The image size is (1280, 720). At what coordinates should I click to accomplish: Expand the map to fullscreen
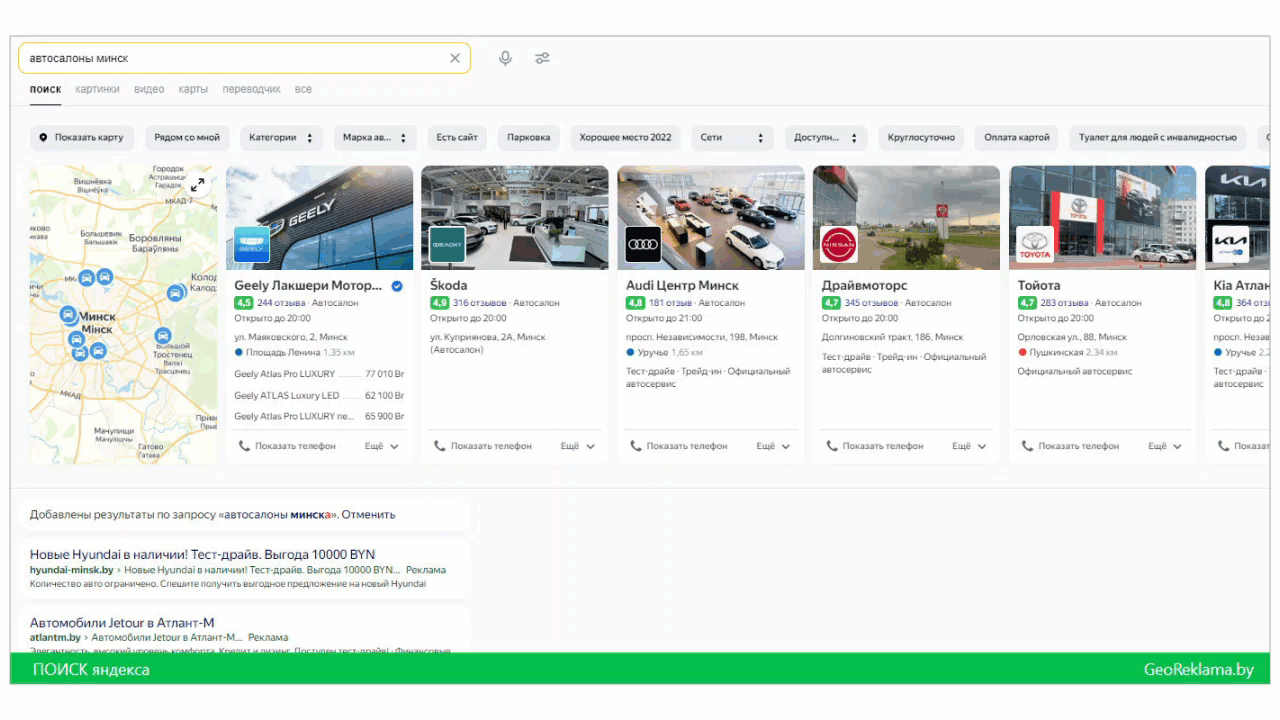pos(198,185)
